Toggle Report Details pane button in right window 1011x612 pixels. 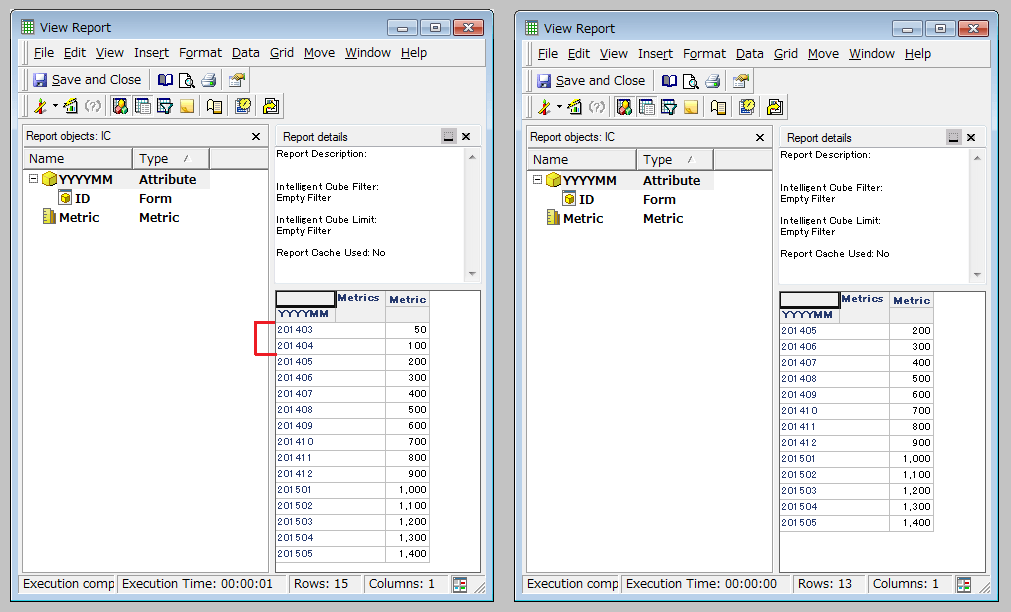coord(646,107)
